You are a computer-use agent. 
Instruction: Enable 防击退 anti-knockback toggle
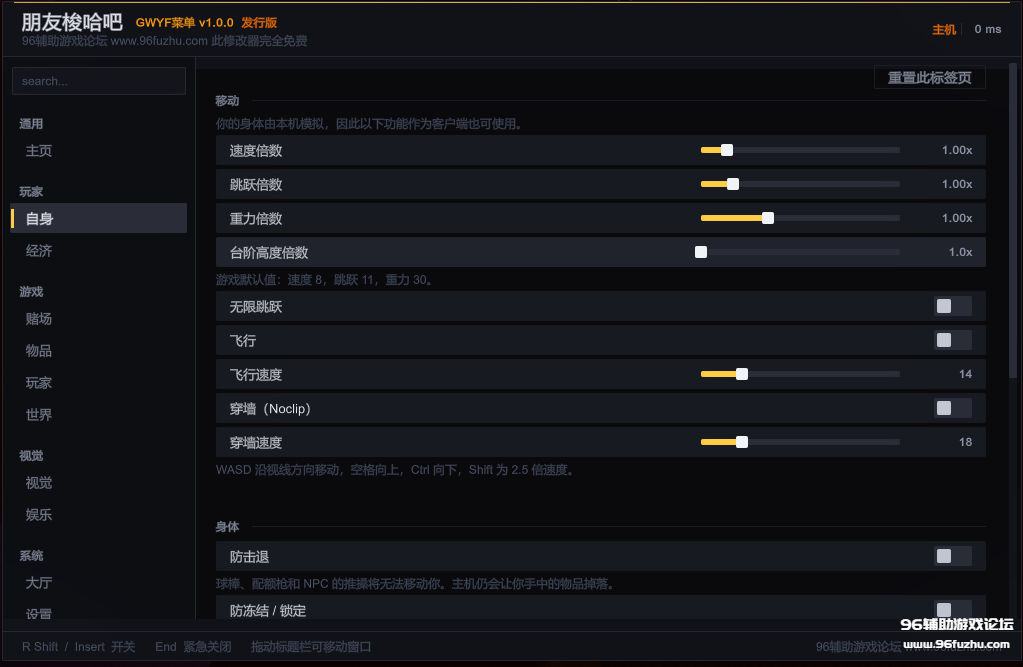tap(953, 556)
